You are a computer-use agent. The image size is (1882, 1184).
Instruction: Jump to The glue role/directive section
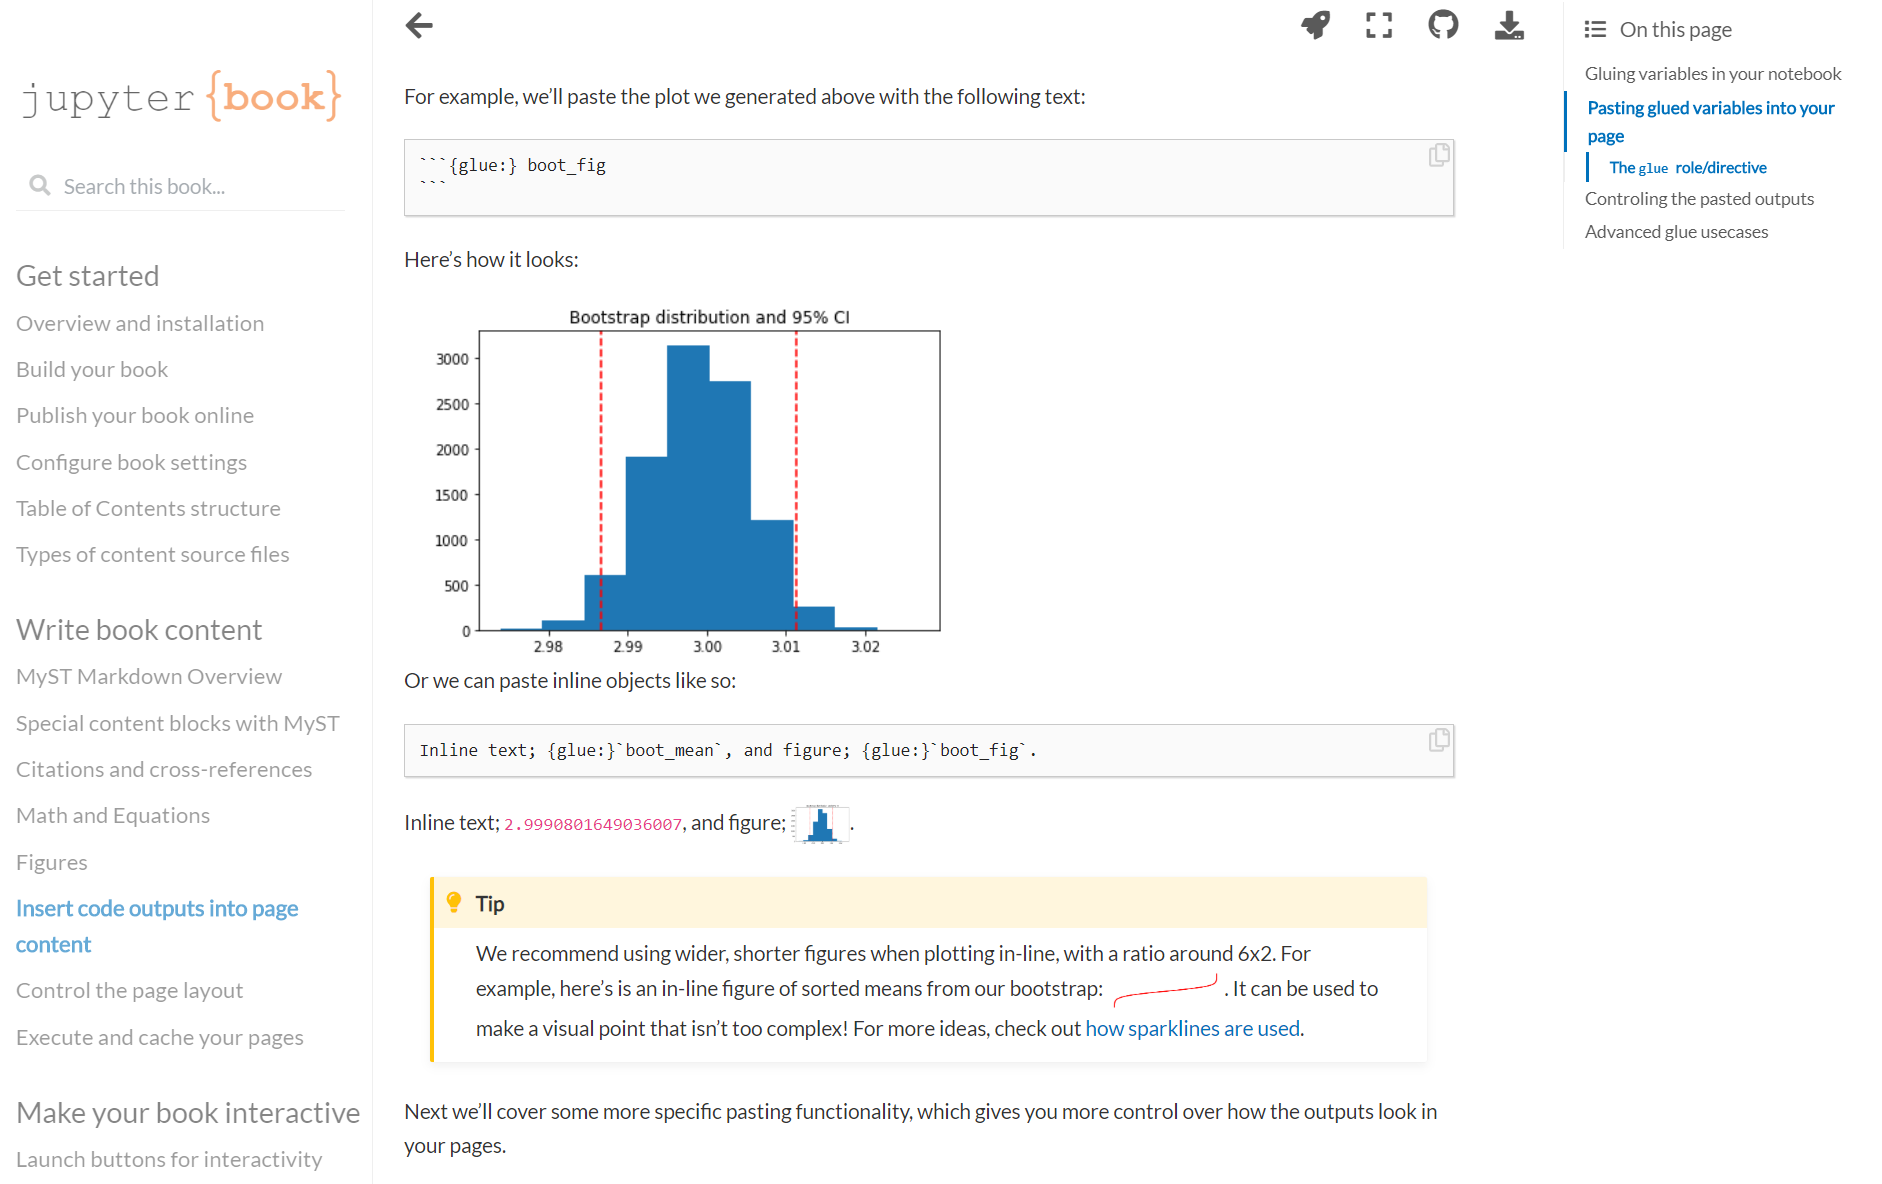1688,167
